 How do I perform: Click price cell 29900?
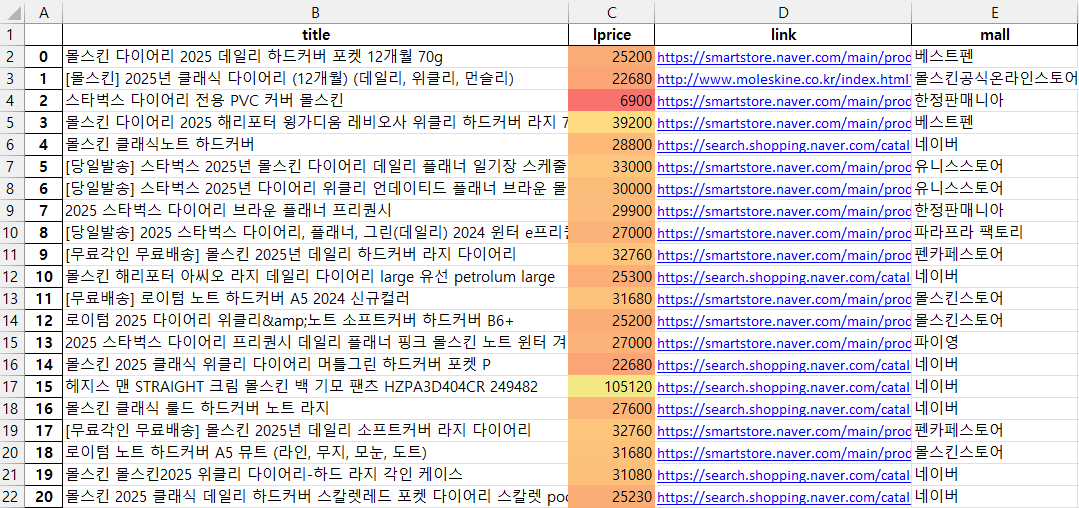(x=611, y=211)
